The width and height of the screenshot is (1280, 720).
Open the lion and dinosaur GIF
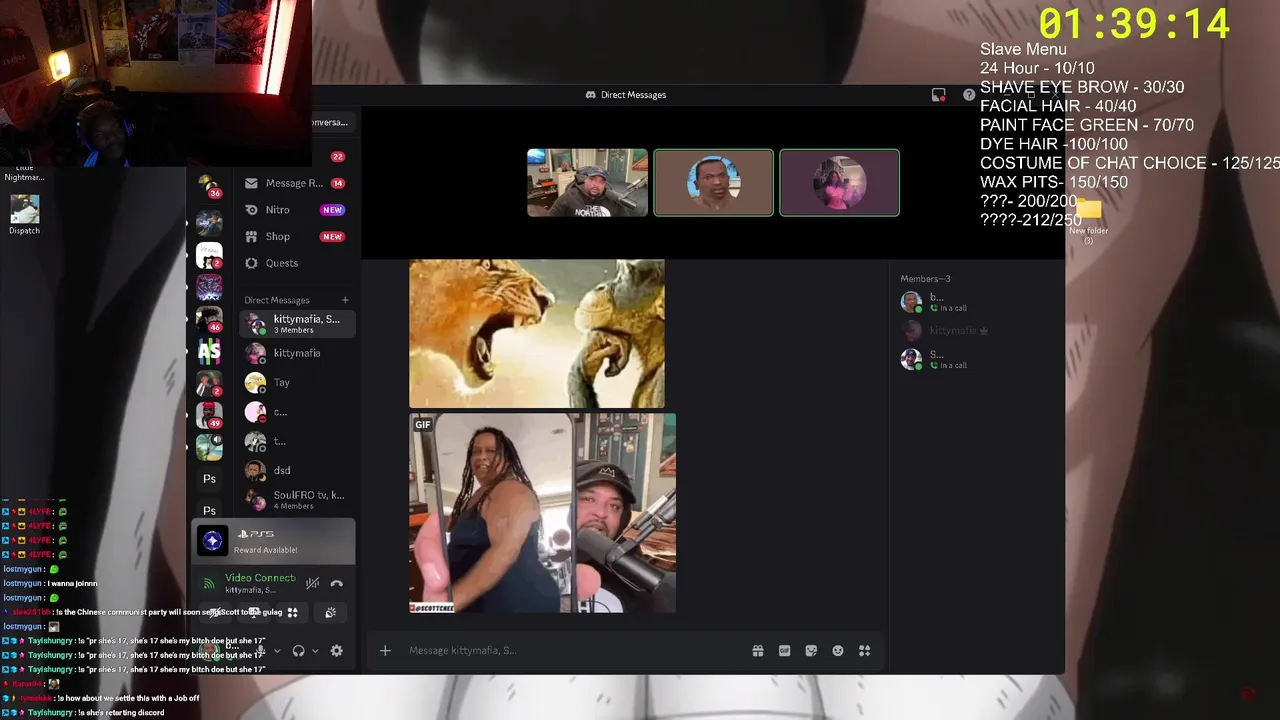(x=536, y=334)
